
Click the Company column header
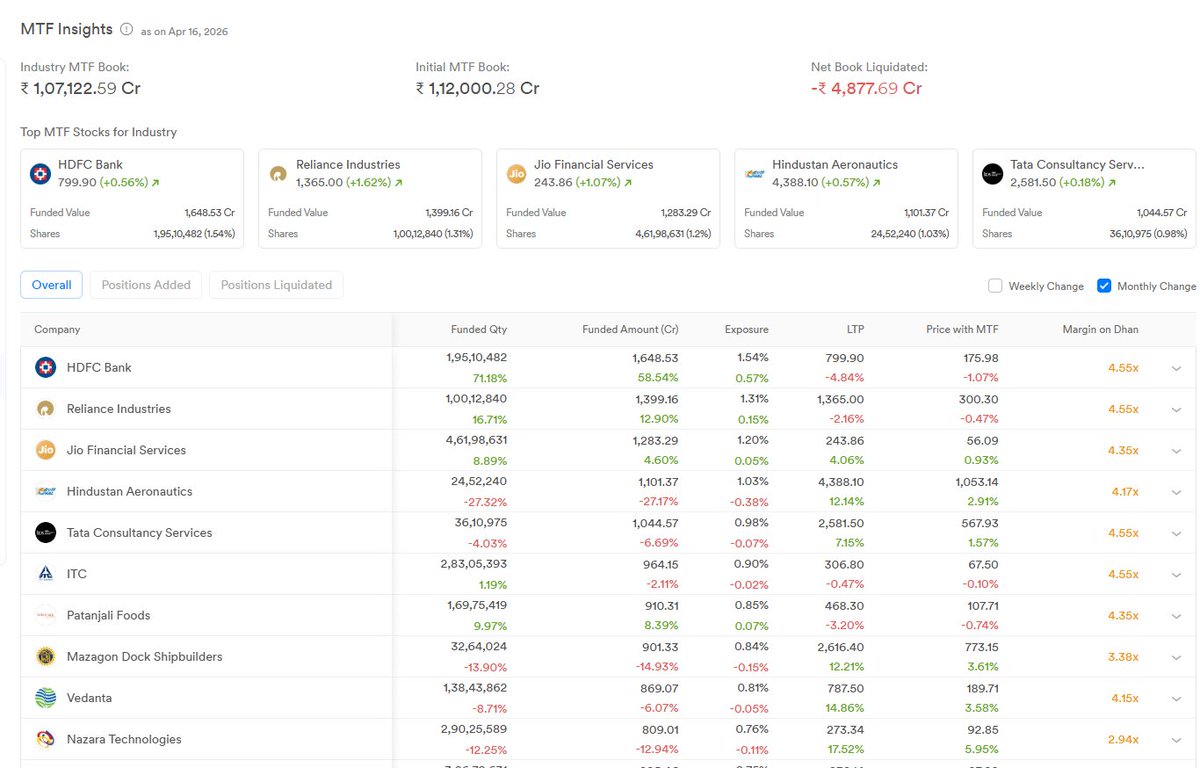click(57, 329)
